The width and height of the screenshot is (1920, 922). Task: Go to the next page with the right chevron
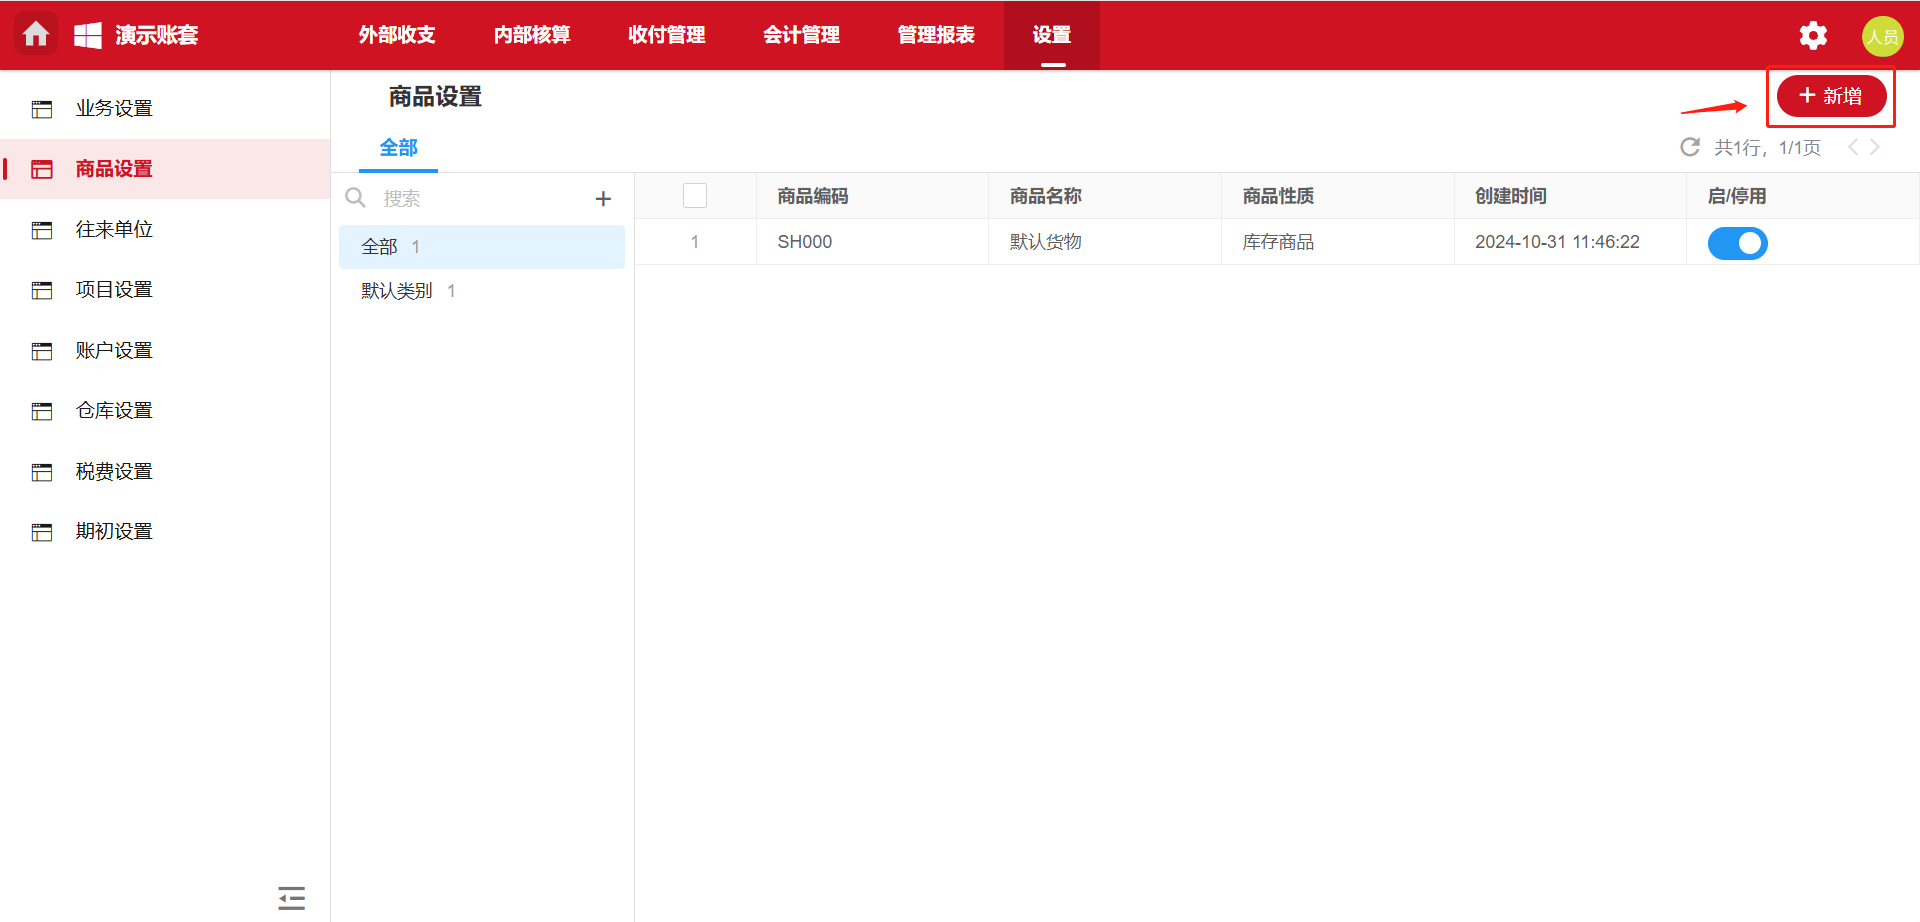(1875, 148)
